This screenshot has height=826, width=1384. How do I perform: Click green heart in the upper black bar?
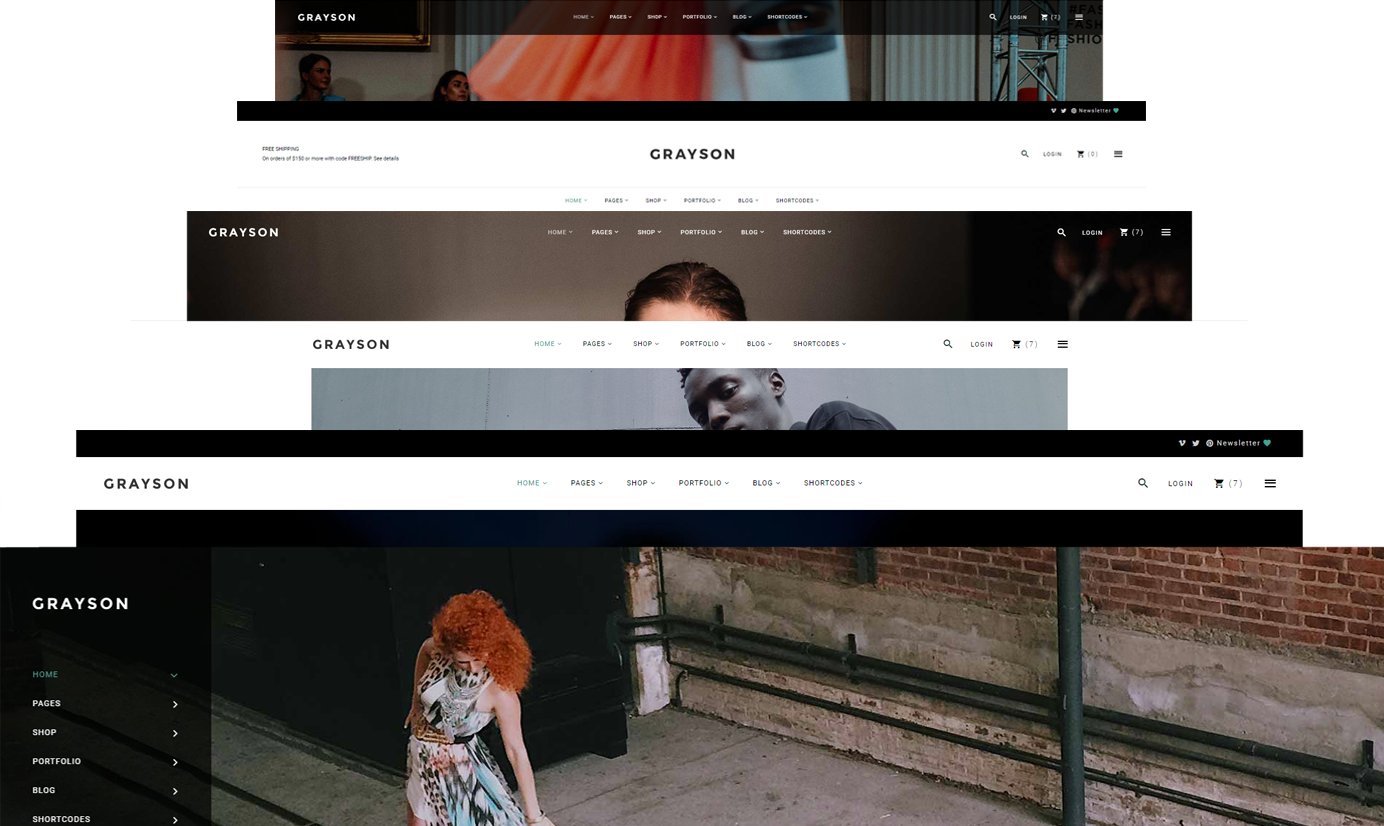[x=1116, y=111]
